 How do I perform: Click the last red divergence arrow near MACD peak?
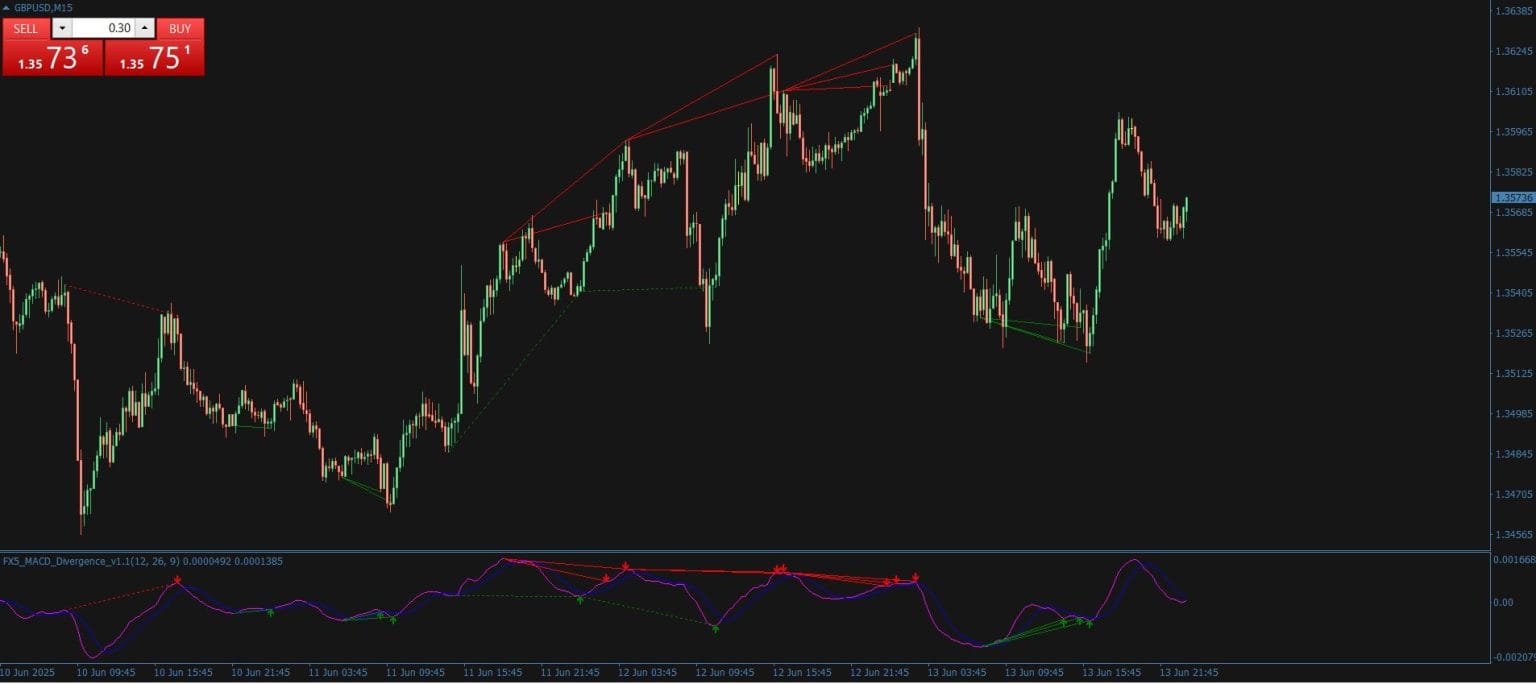coord(916,577)
